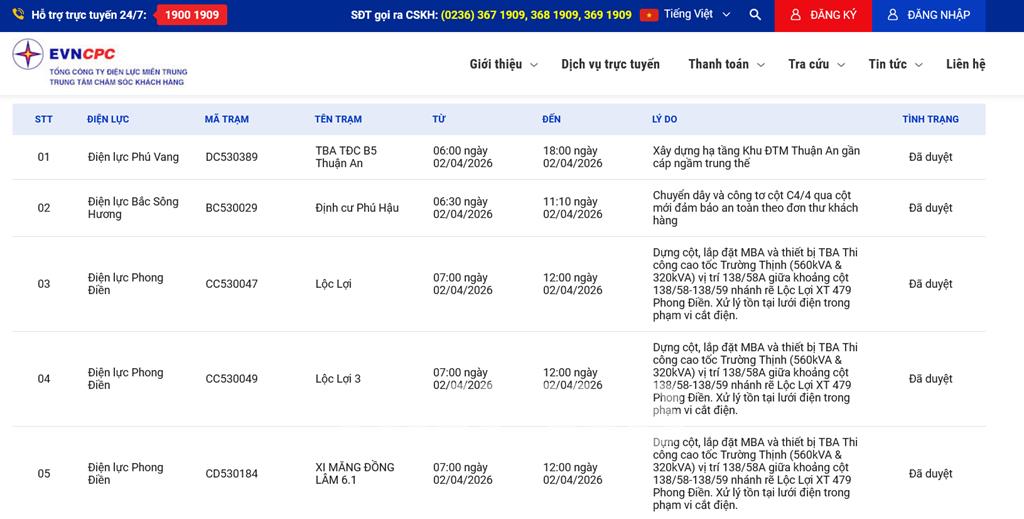
Task: Click the phone support icon
Action: pos(18,15)
